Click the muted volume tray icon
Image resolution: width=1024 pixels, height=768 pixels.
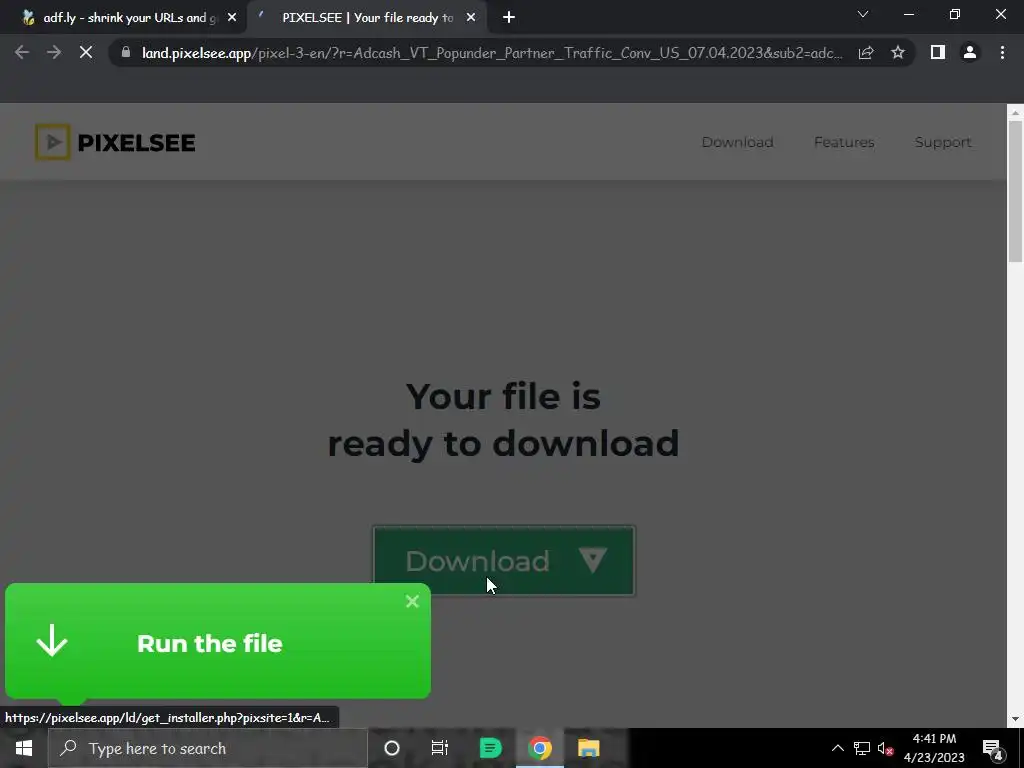point(886,748)
